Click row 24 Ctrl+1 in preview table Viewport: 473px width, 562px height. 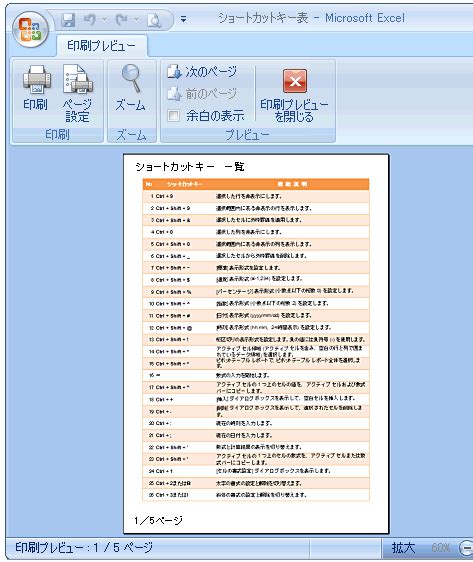[256, 471]
